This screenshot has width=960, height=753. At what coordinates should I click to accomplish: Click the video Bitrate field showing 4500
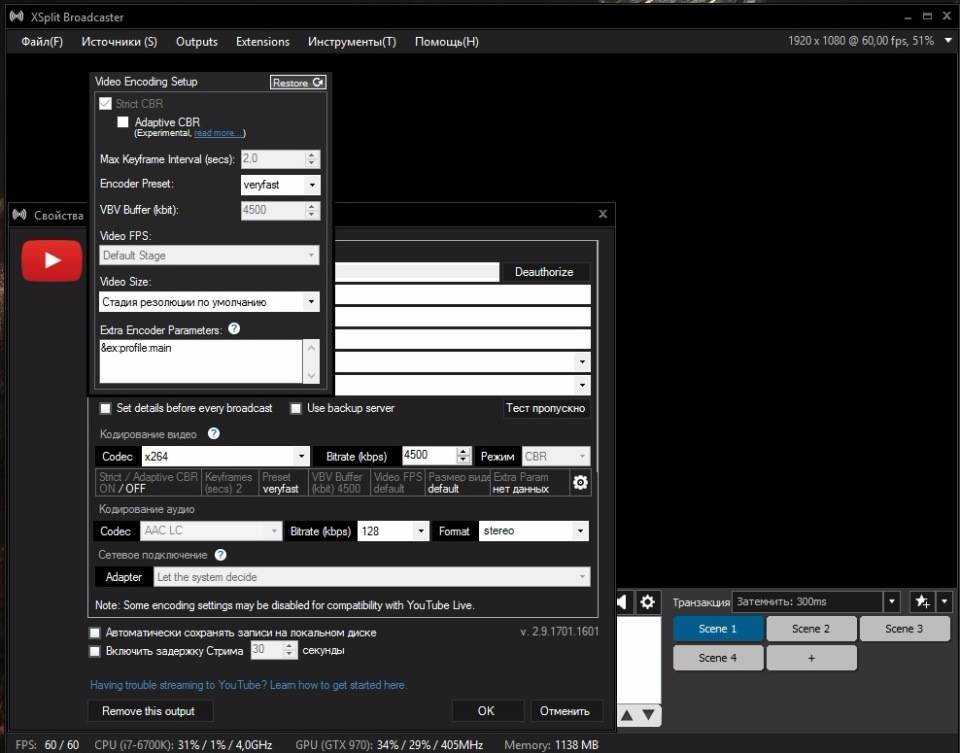coord(429,455)
